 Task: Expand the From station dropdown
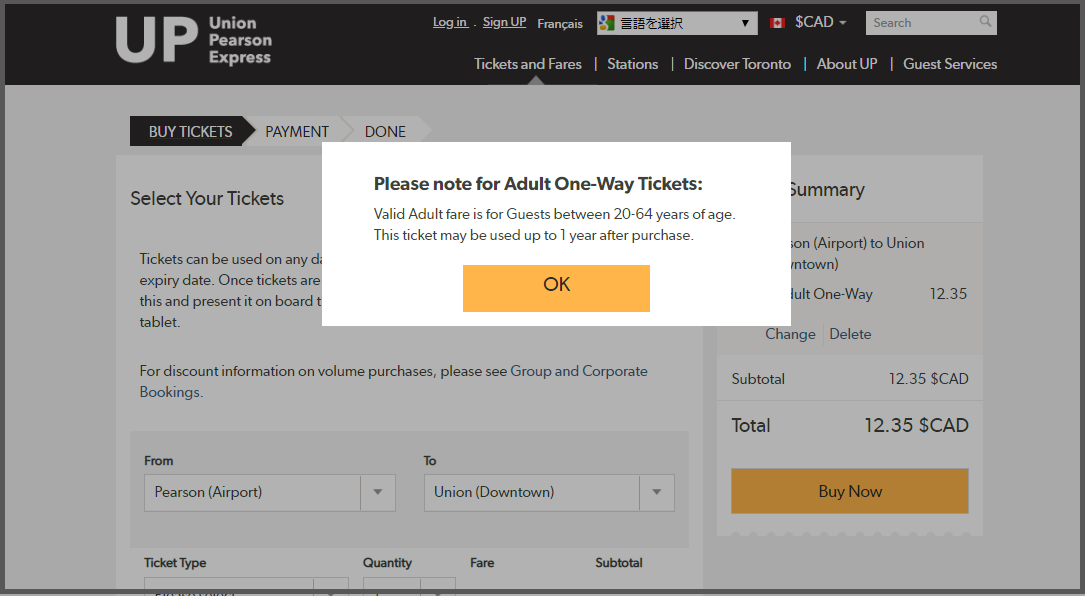[x=378, y=492]
